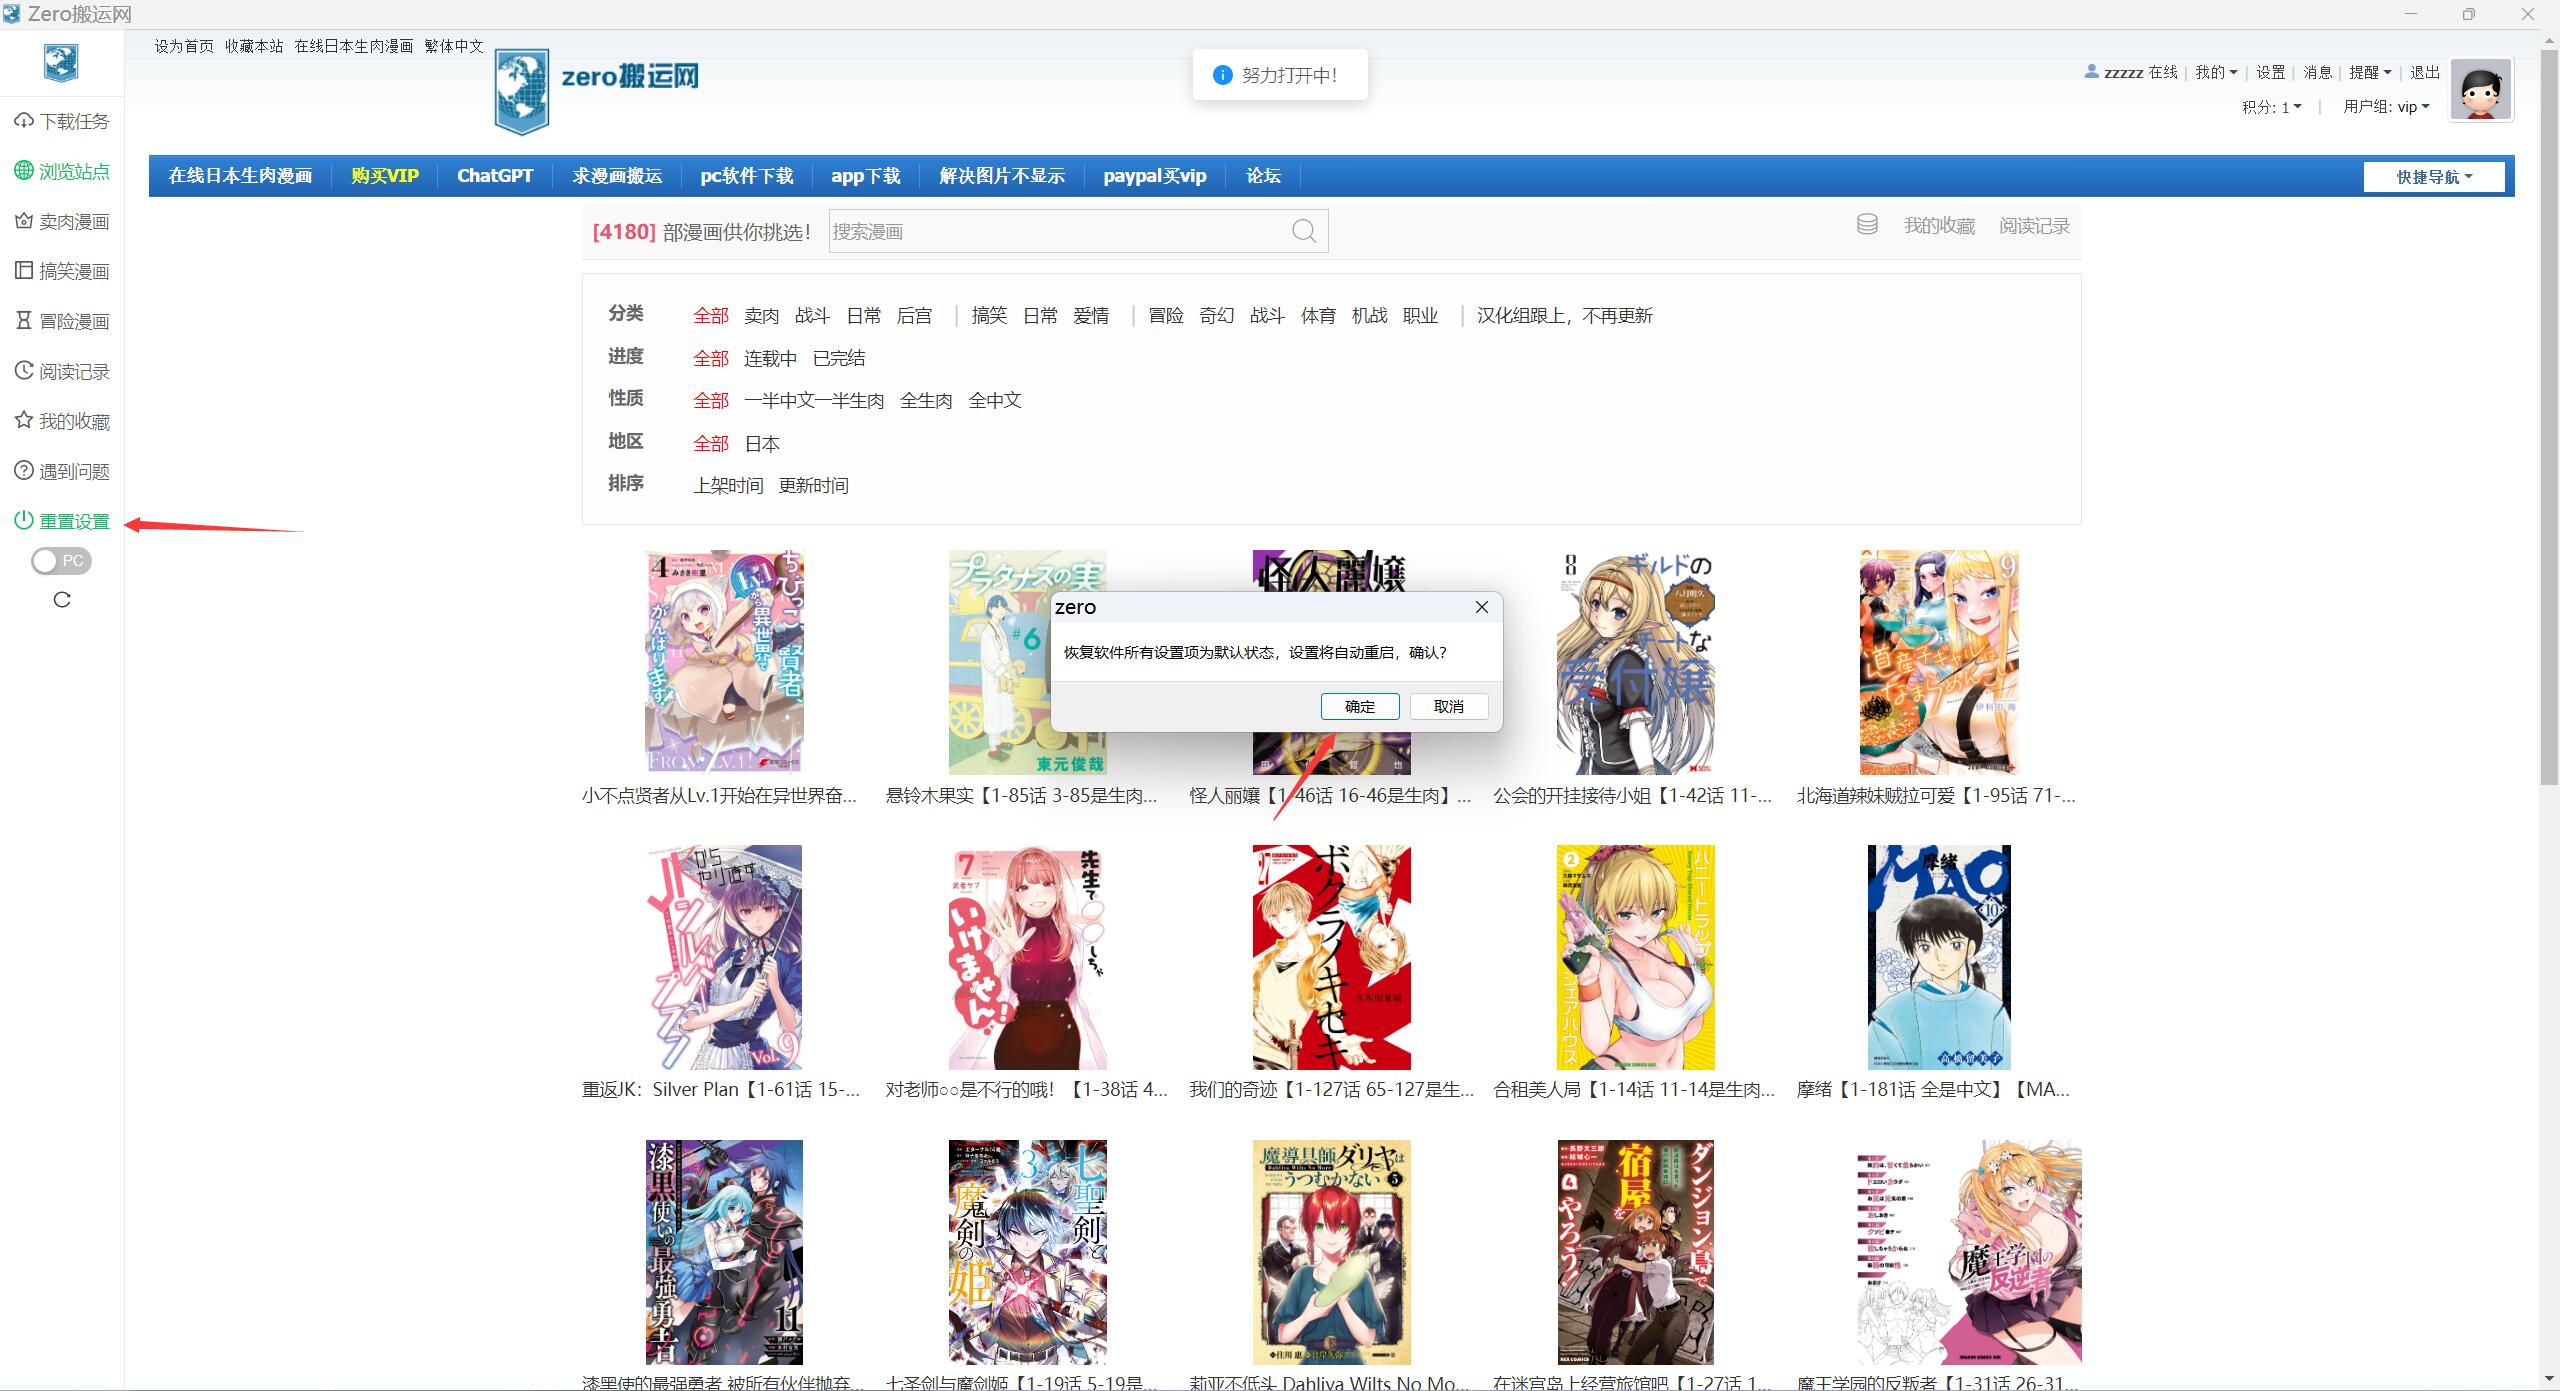Viewport: 2560px width, 1391px height.
Task: Toggle the PC mode switch
Action: (x=61, y=561)
